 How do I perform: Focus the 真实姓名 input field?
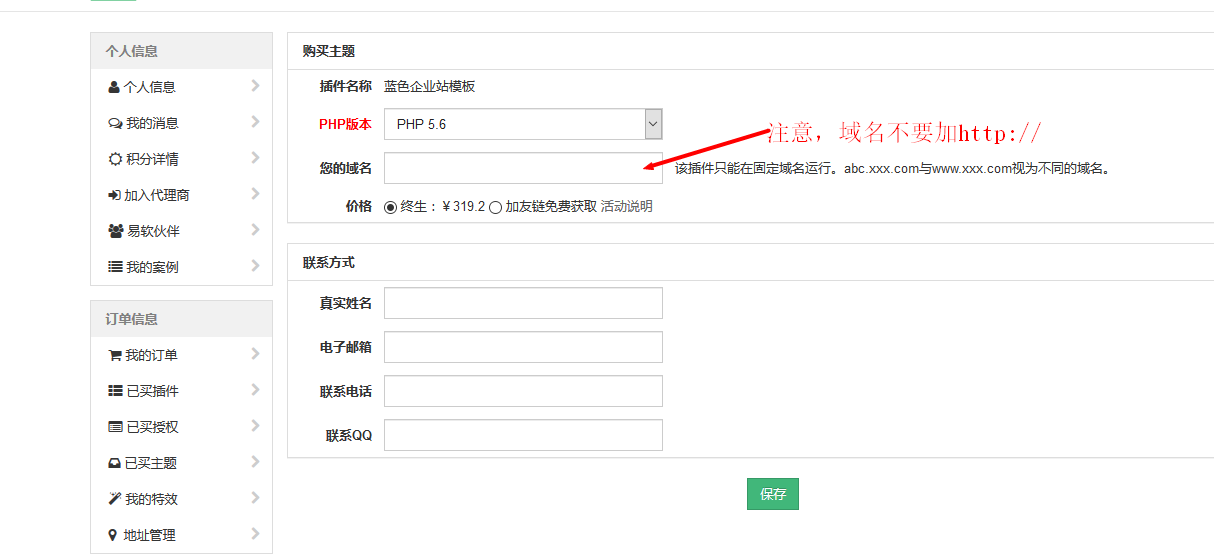(x=523, y=303)
